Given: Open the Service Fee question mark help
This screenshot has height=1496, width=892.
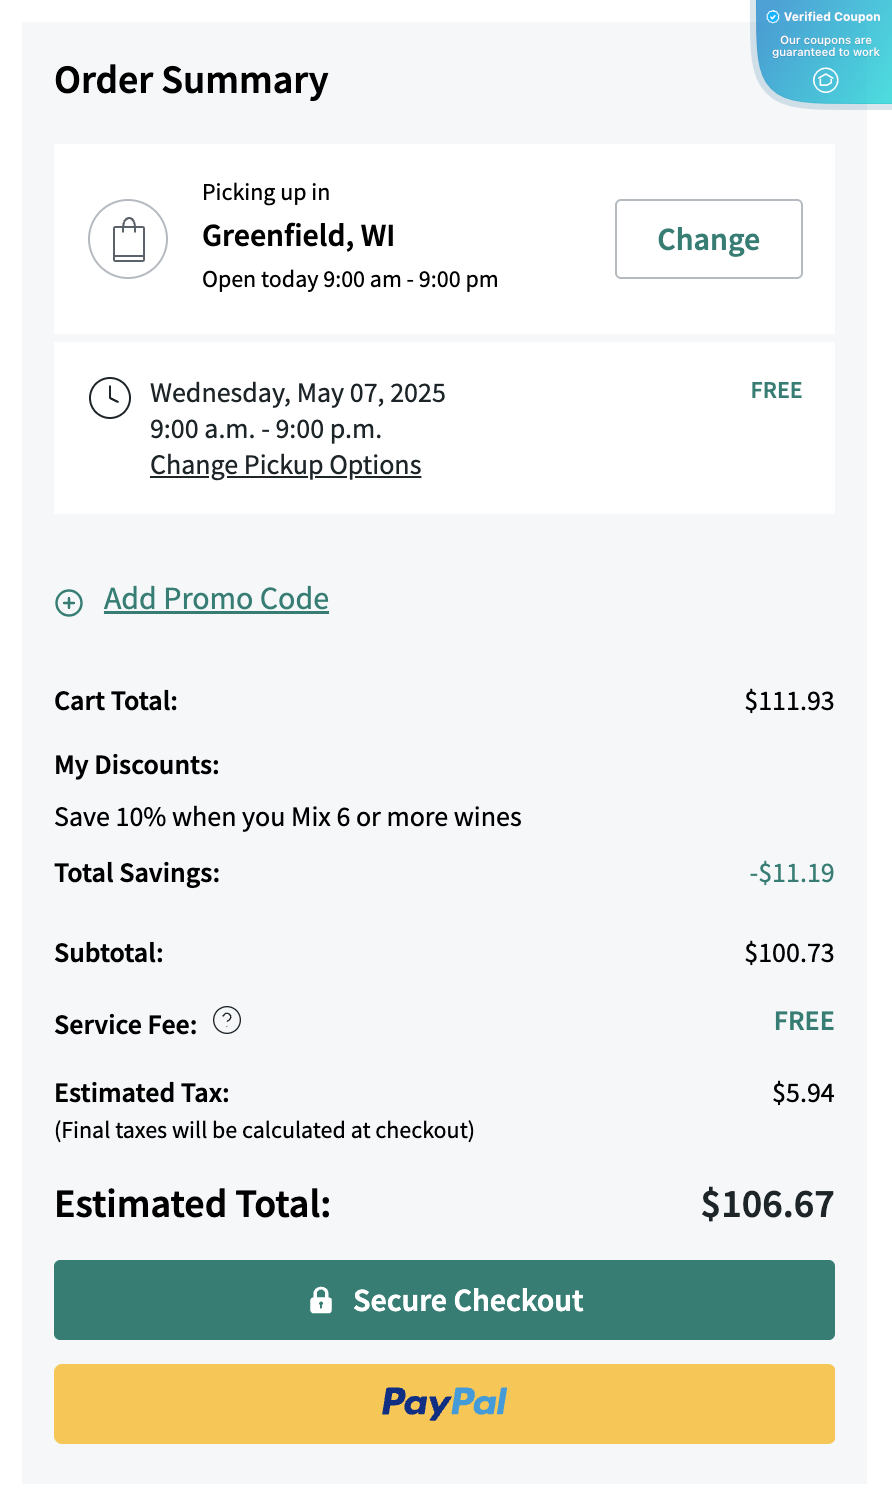Looking at the screenshot, I should coord(228,1021).
